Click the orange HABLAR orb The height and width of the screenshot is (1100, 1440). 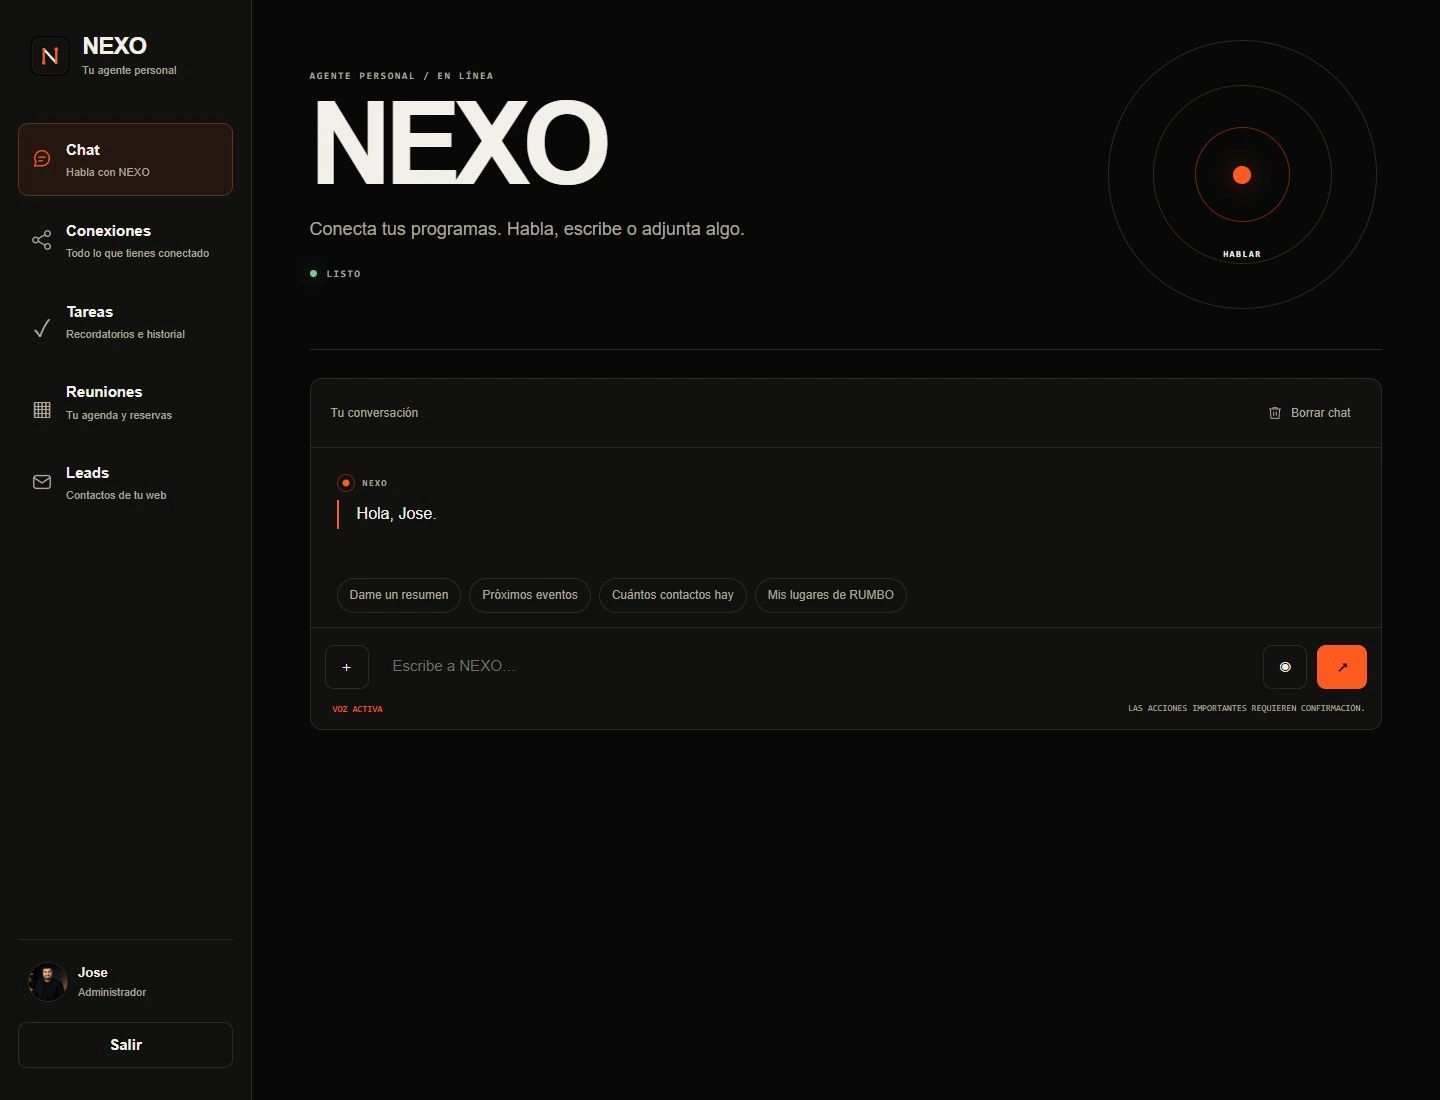[1242, 175]
